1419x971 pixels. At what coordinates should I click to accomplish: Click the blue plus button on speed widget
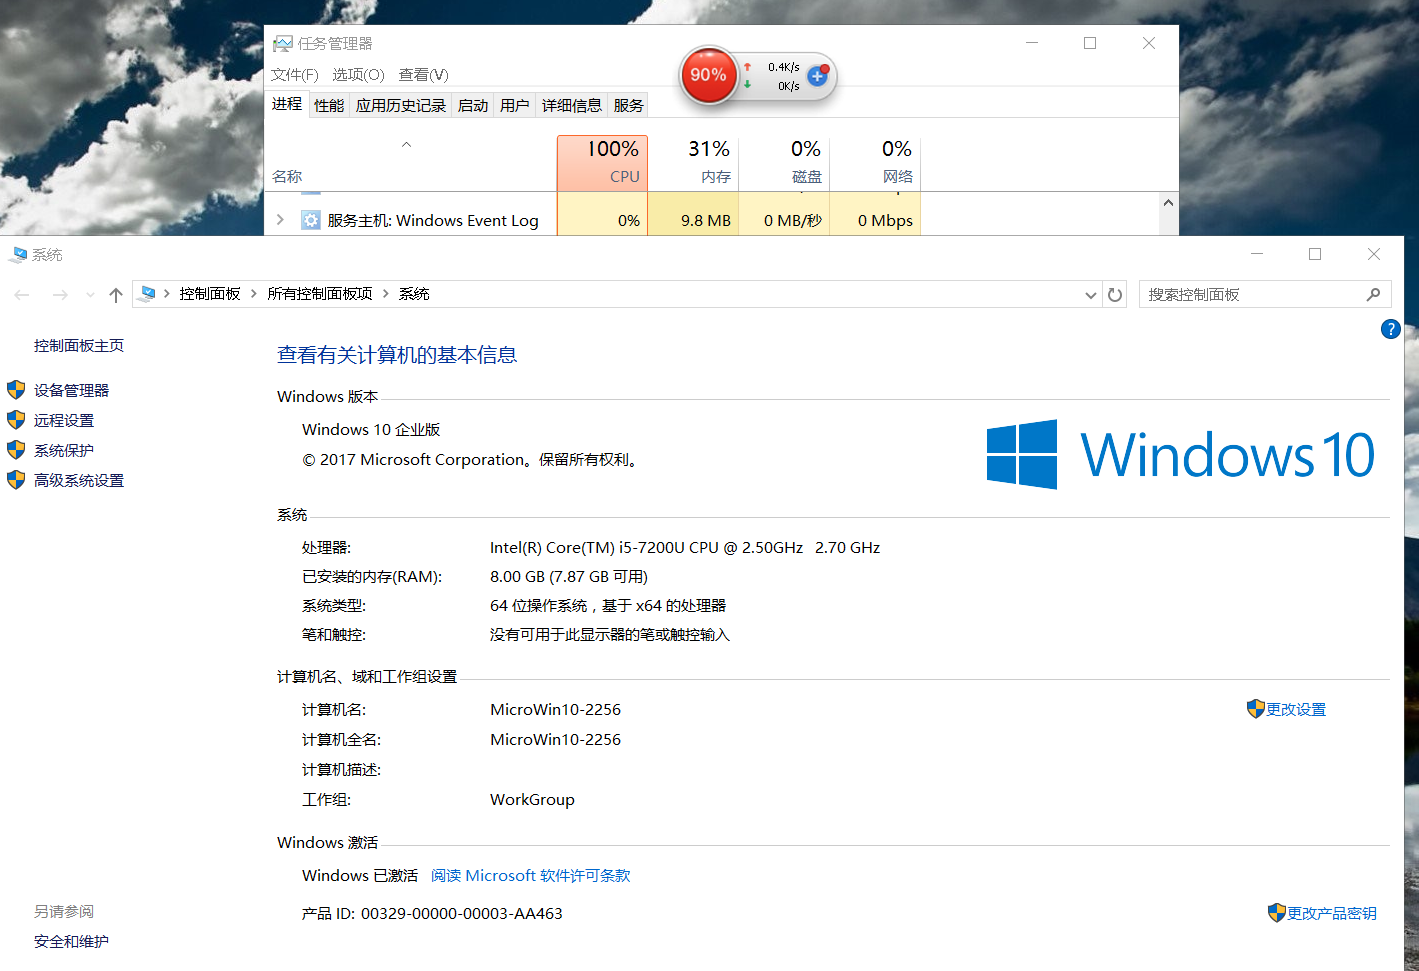(x=817, y=75)
